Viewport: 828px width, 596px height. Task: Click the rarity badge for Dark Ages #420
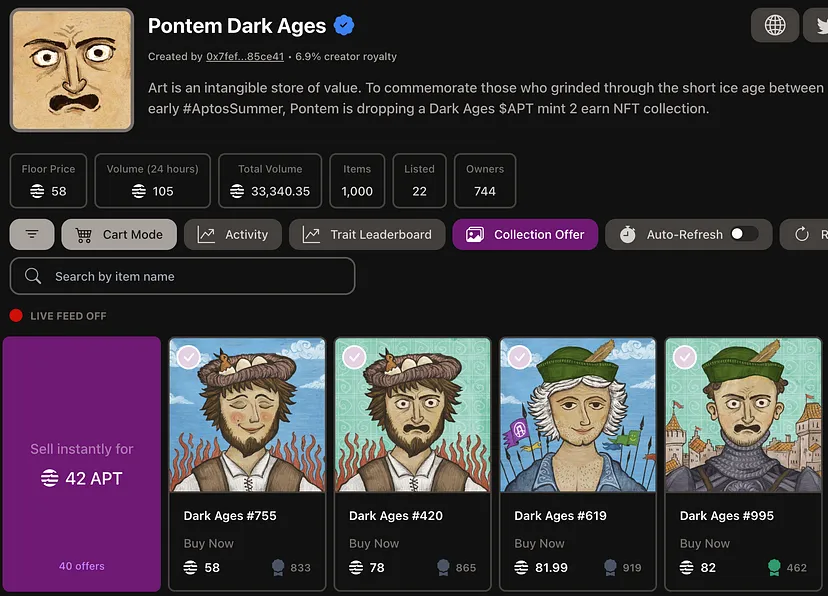click(x=443, y=567)
